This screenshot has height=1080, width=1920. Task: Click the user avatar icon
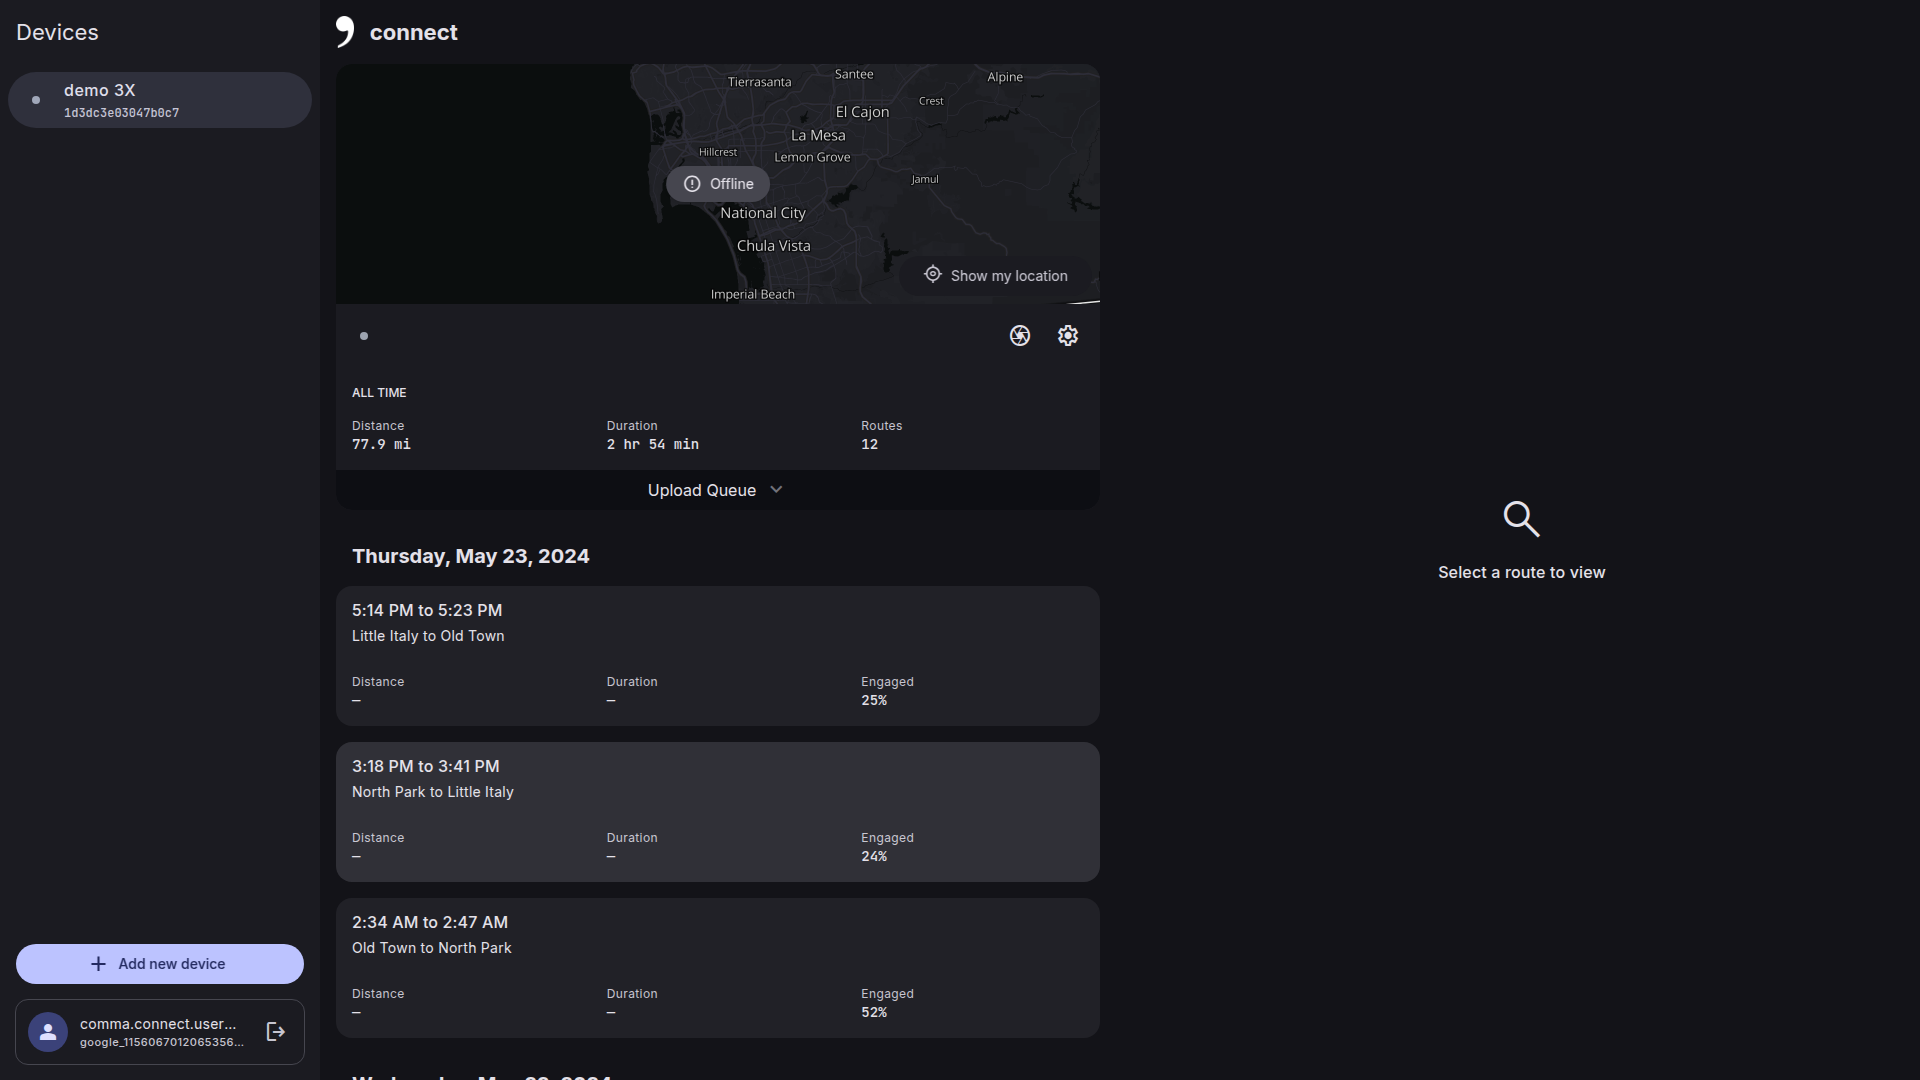point(47,1031)
